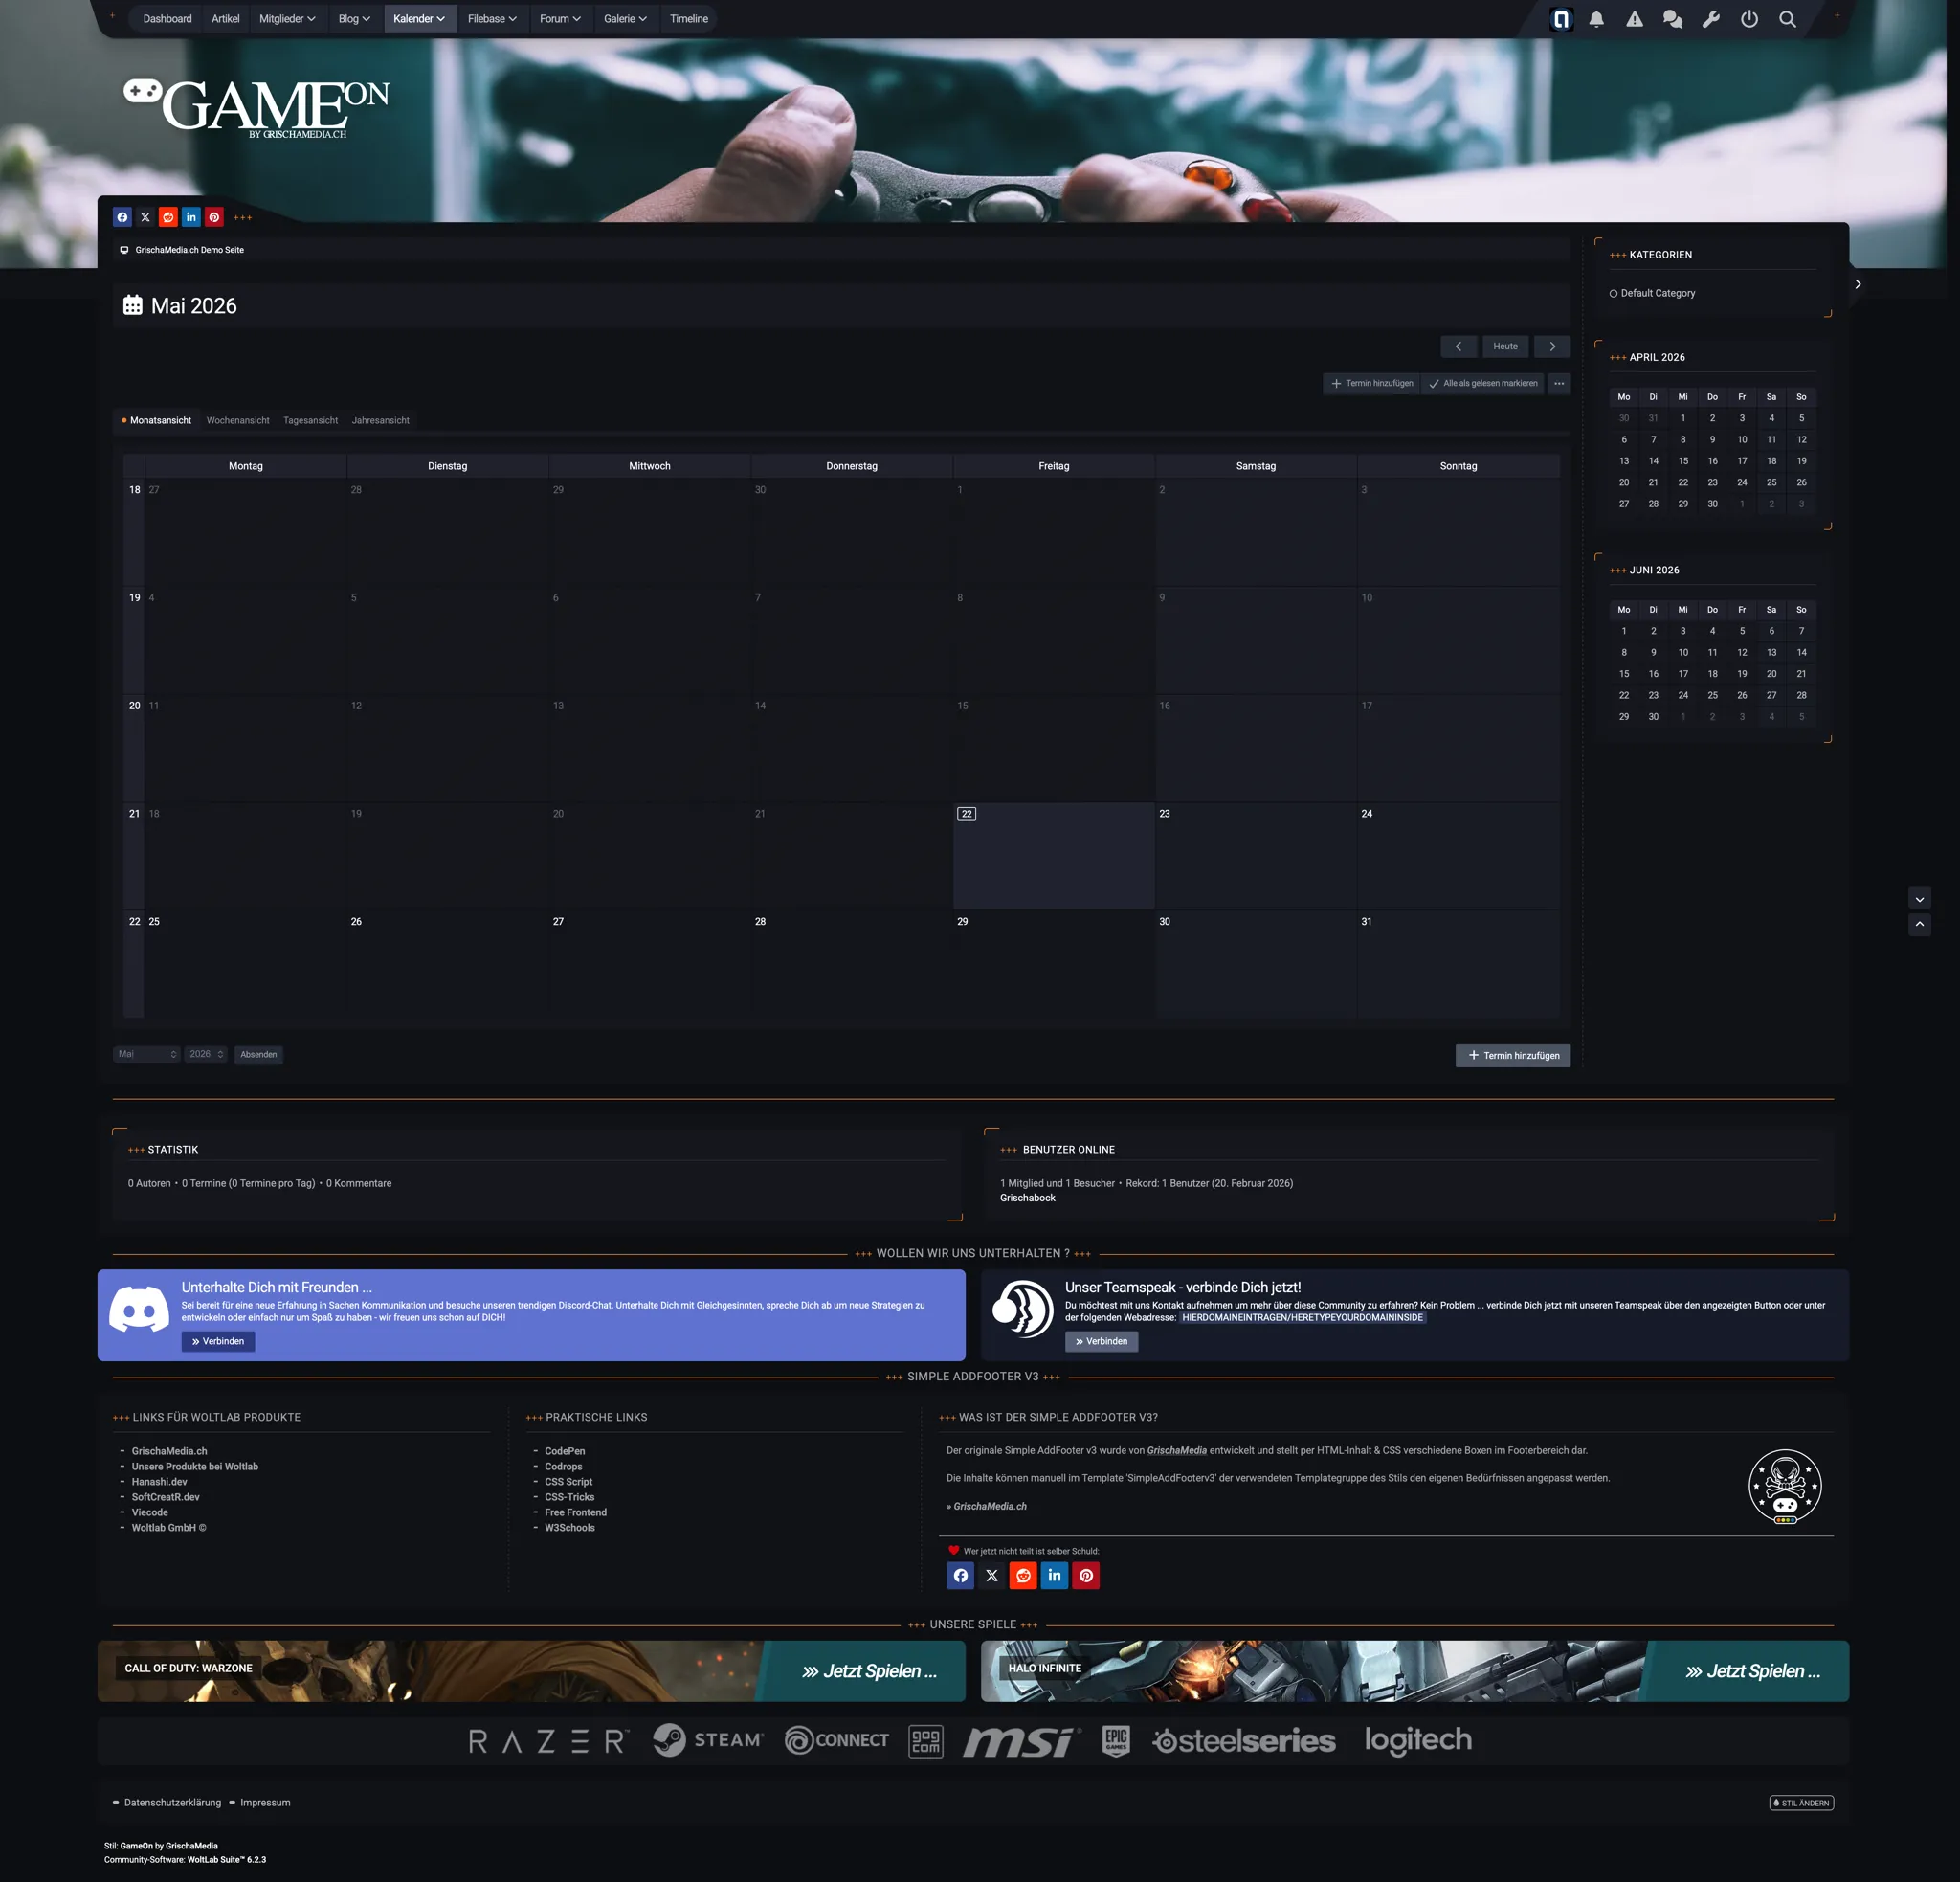Click the Logitech logo
Viewport: 1960px width, 1882px height.
tap(1418, 1741)
